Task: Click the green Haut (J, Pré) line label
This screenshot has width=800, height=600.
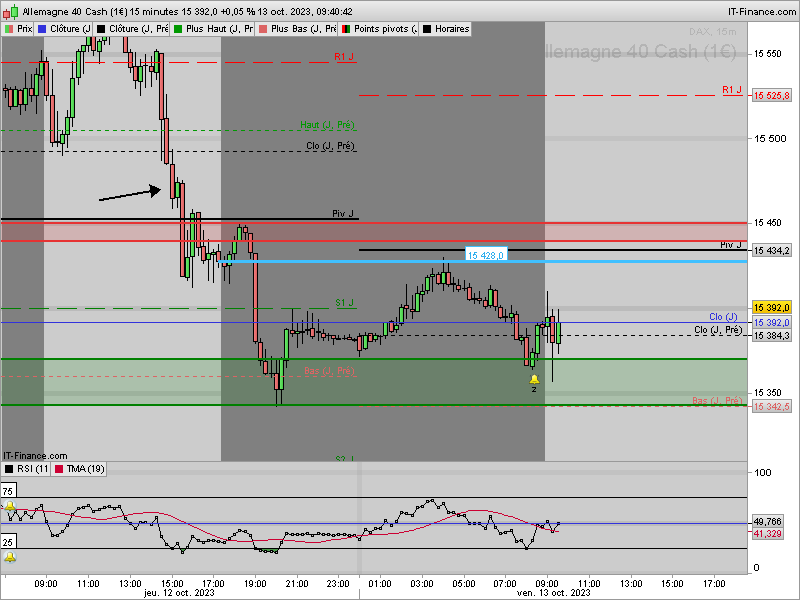Action: click(327, 124)
